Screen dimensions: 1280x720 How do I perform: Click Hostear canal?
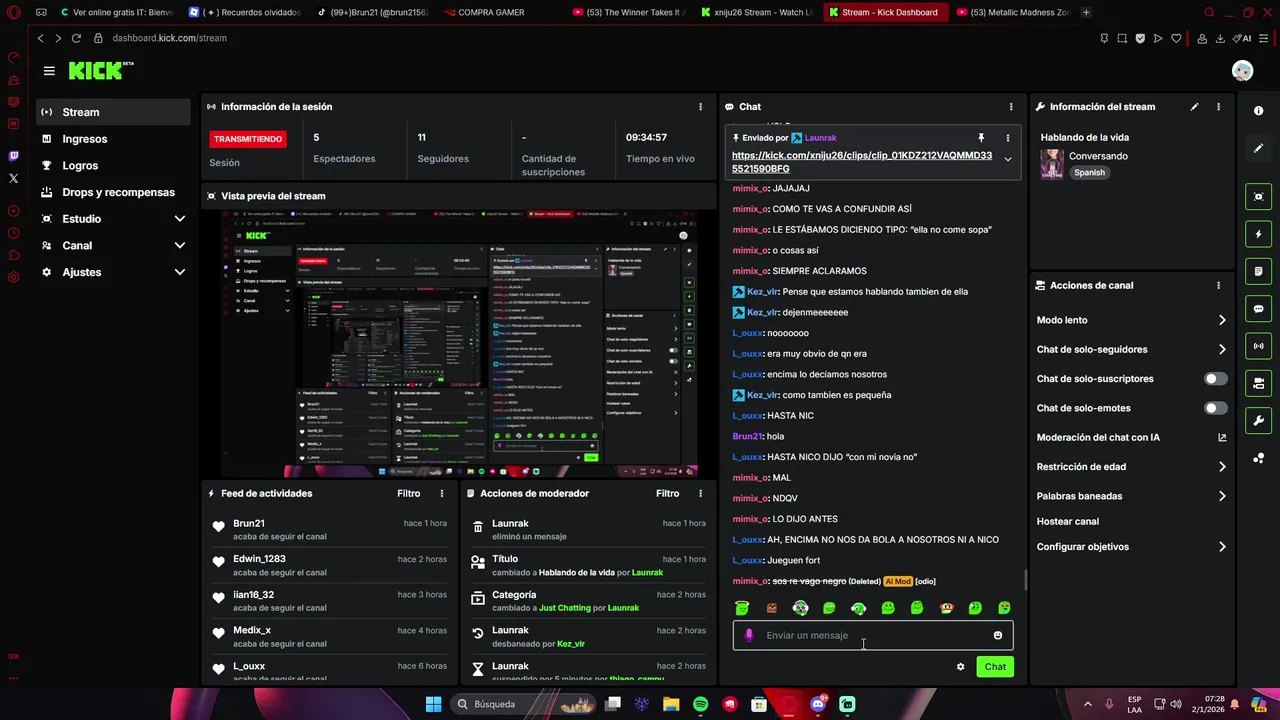(1067, 522)
